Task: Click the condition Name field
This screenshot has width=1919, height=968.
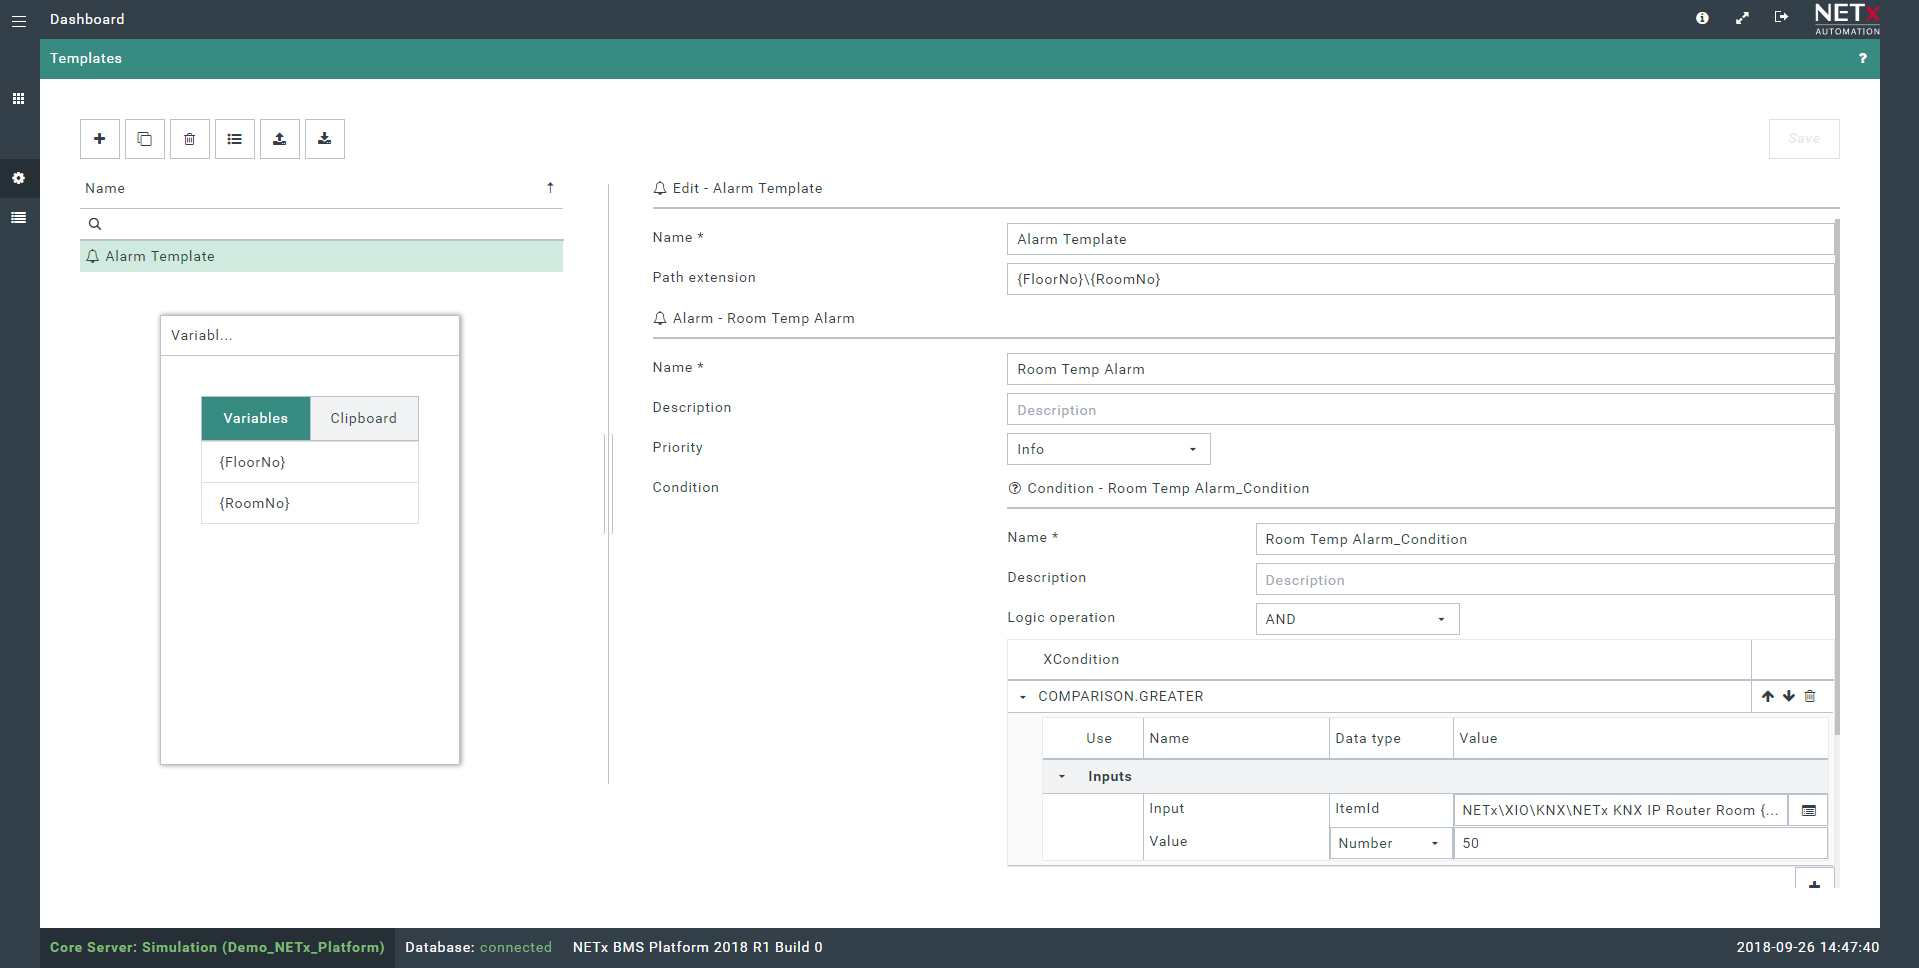Action: [1545, 539]
